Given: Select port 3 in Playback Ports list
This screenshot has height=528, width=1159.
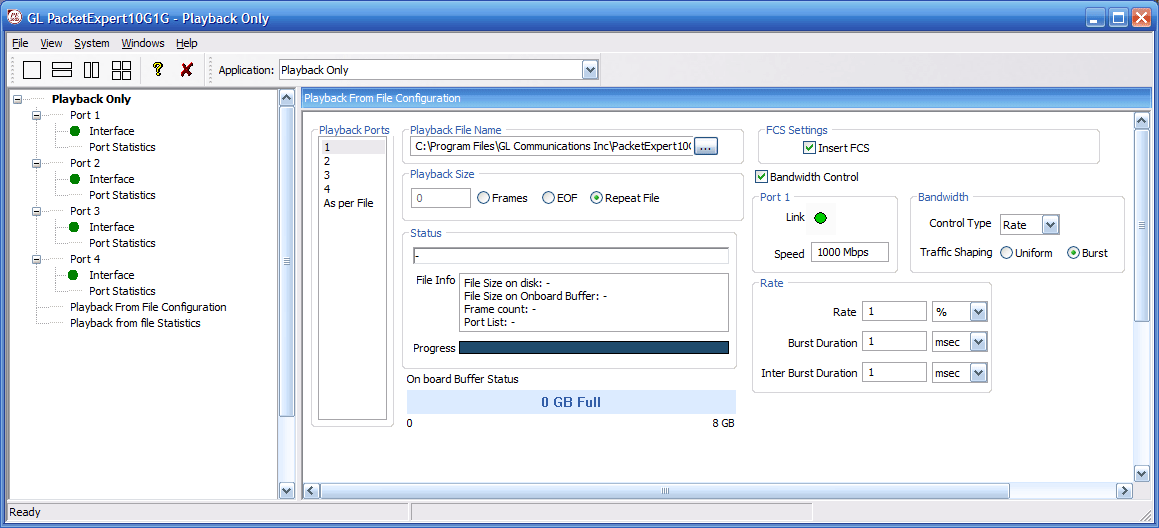Looking at the screenshot, I should pyautogui.click(x=352, y=175).
